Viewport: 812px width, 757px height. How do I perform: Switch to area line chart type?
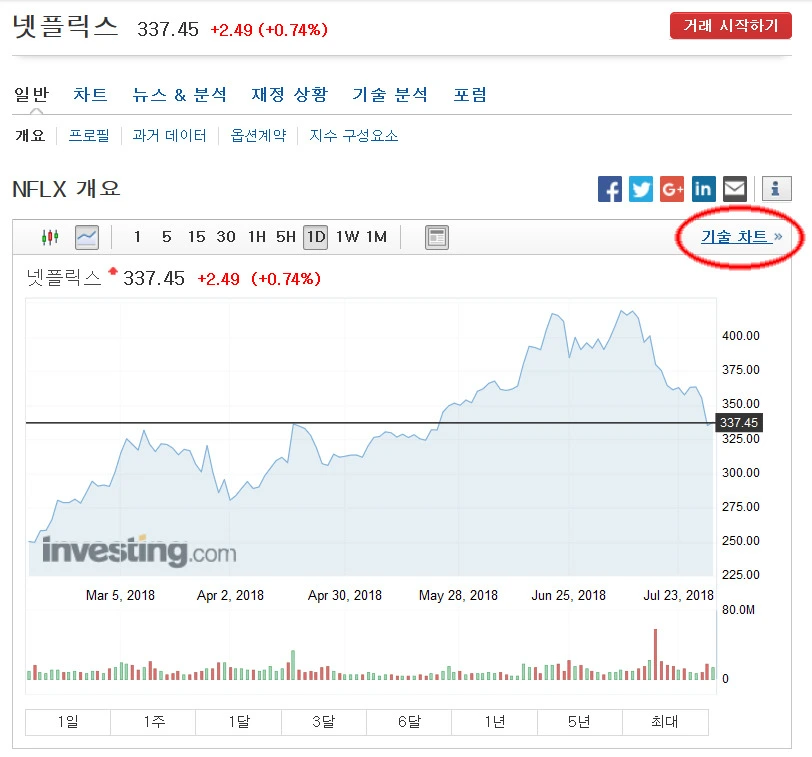tap(87, 237)
